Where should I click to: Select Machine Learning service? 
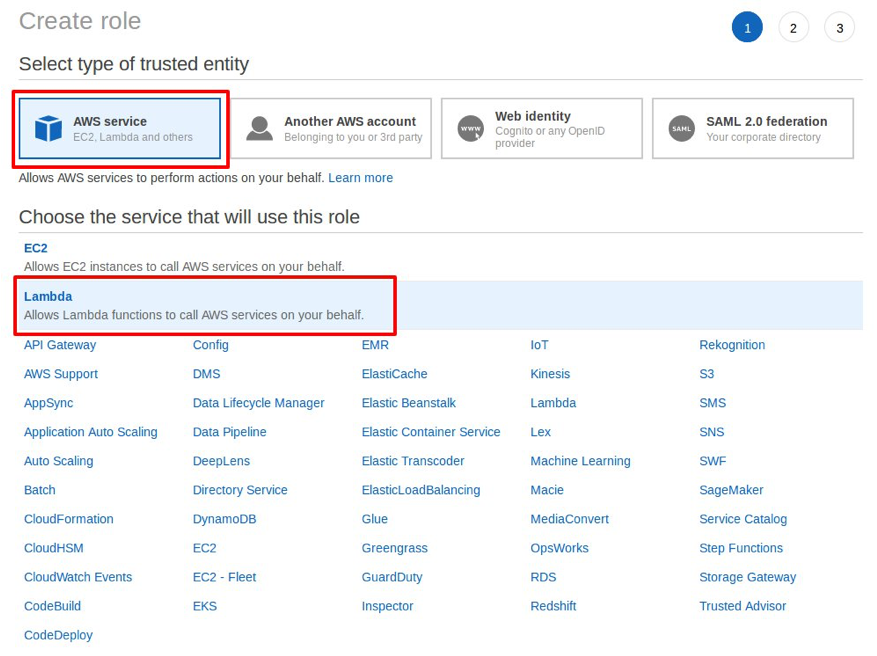point(581,461)
